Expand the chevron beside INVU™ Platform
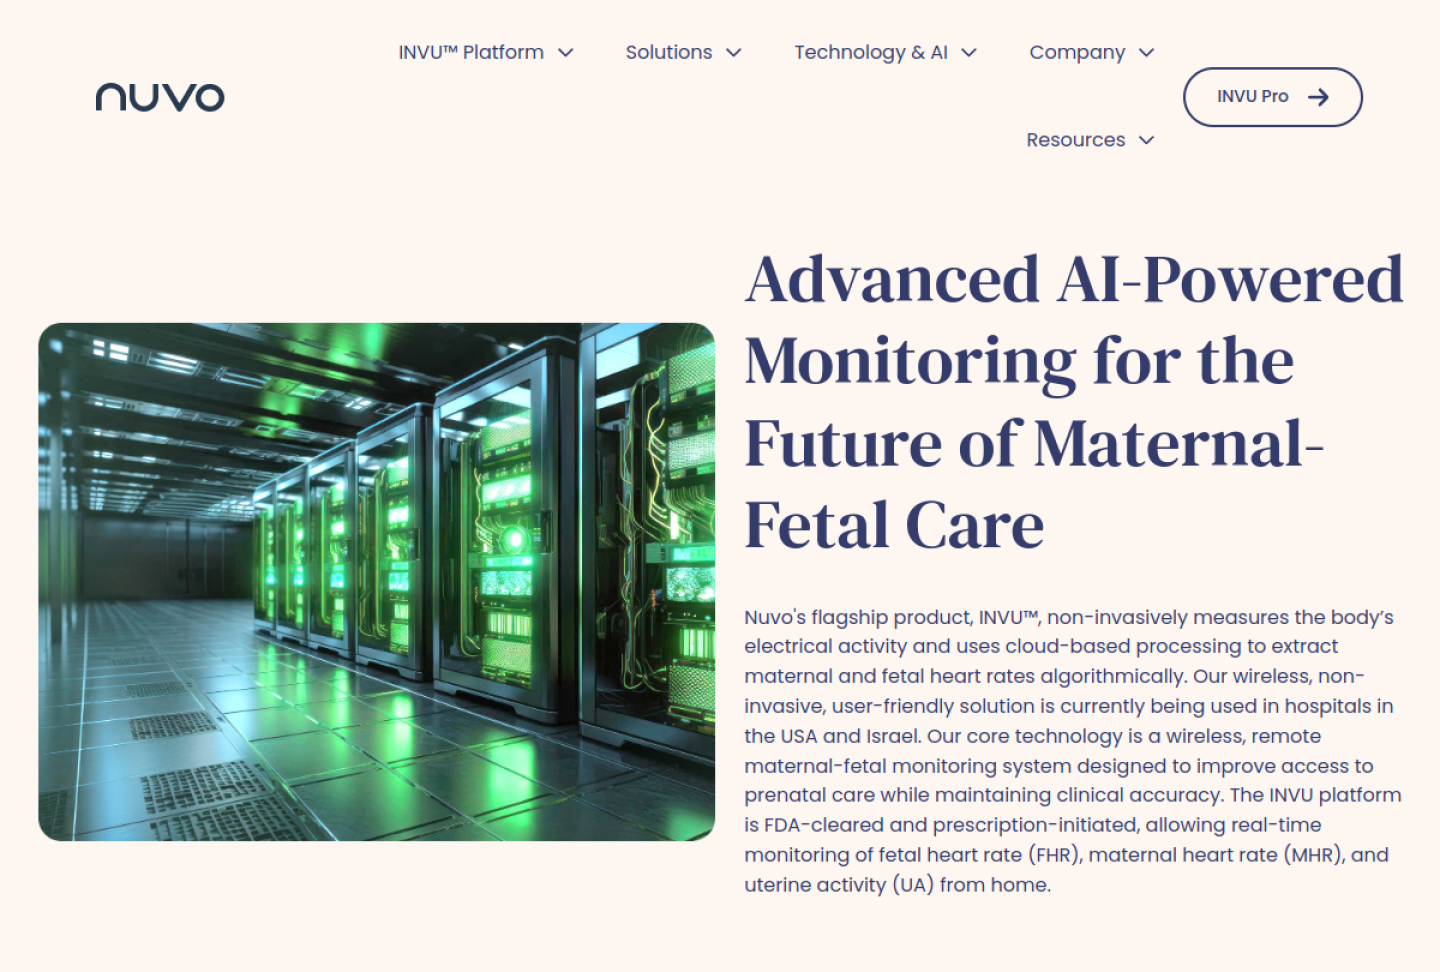 tap(566, 53)
